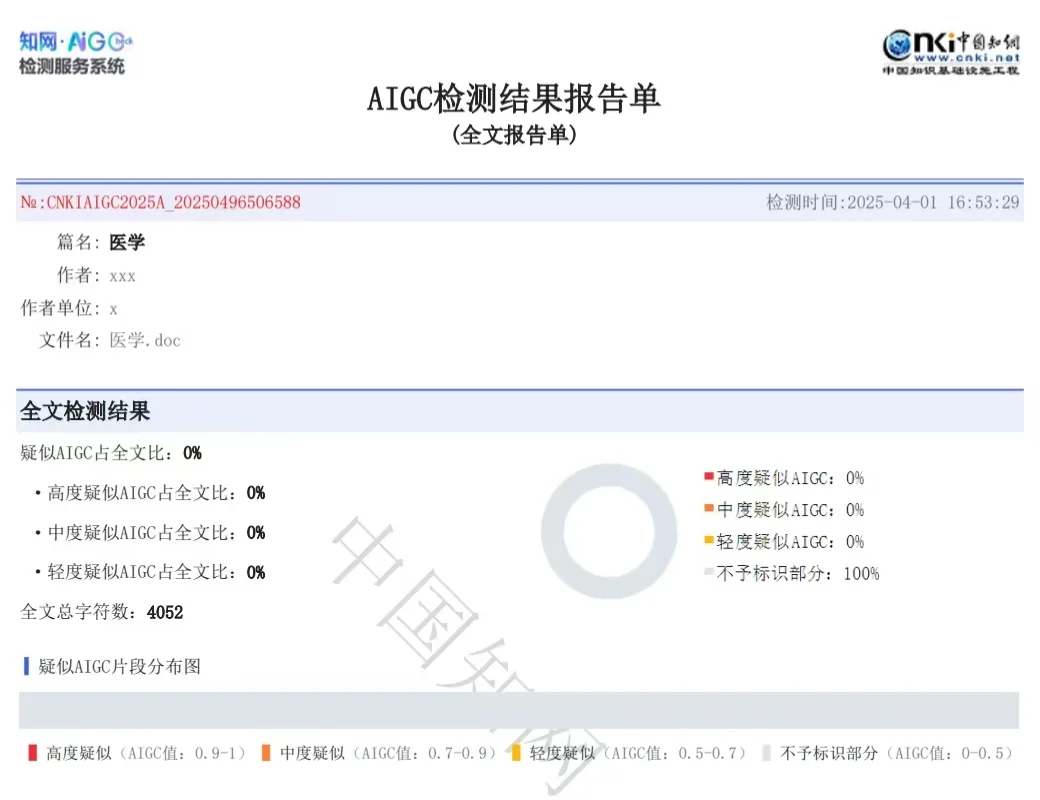This screenshot has width=1040, height=800.
Task: Click the 轻度疑似AIGC占全文比 0% bullet
Action: click(x=151, y=572)
